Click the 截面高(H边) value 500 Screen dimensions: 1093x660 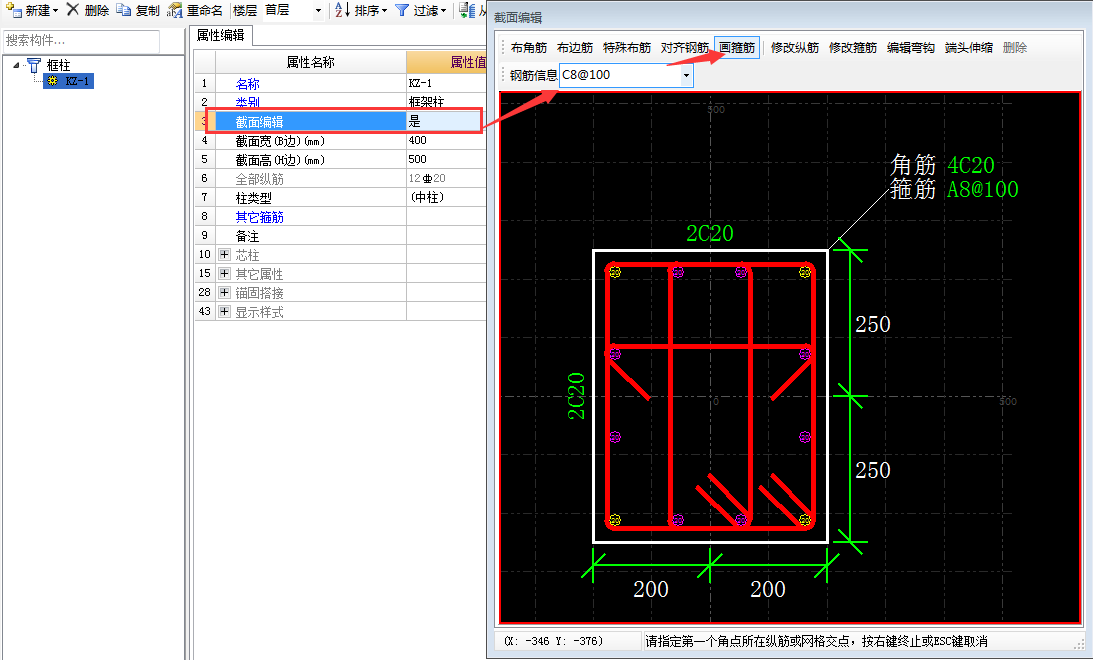click(446, 159)
